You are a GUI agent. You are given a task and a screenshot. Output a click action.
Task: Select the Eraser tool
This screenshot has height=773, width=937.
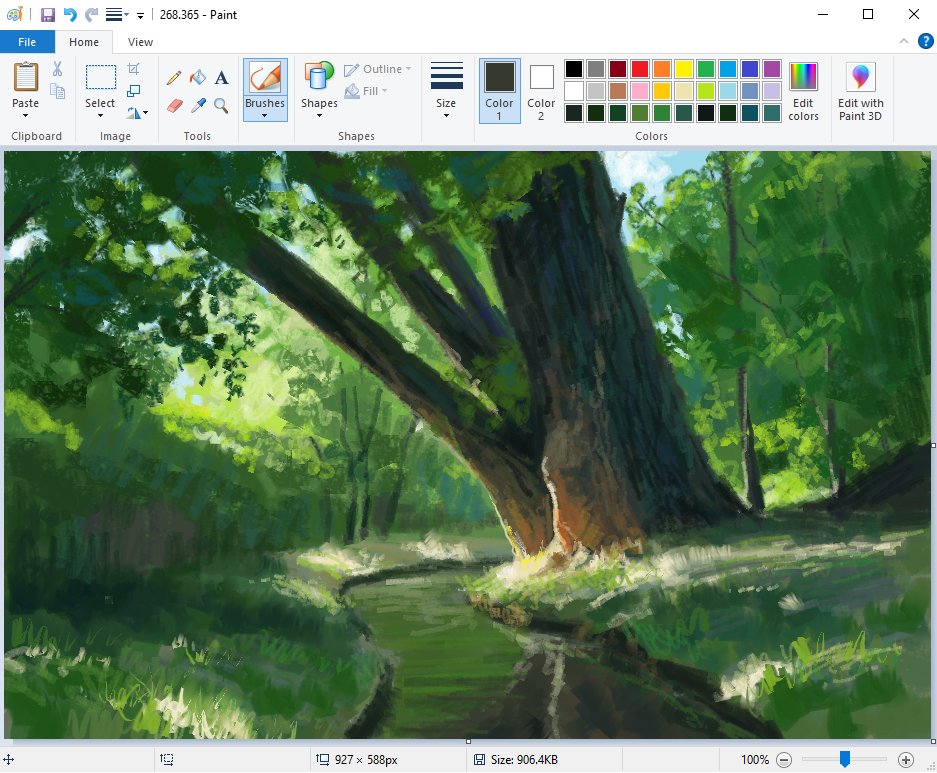tap(174, 106)
